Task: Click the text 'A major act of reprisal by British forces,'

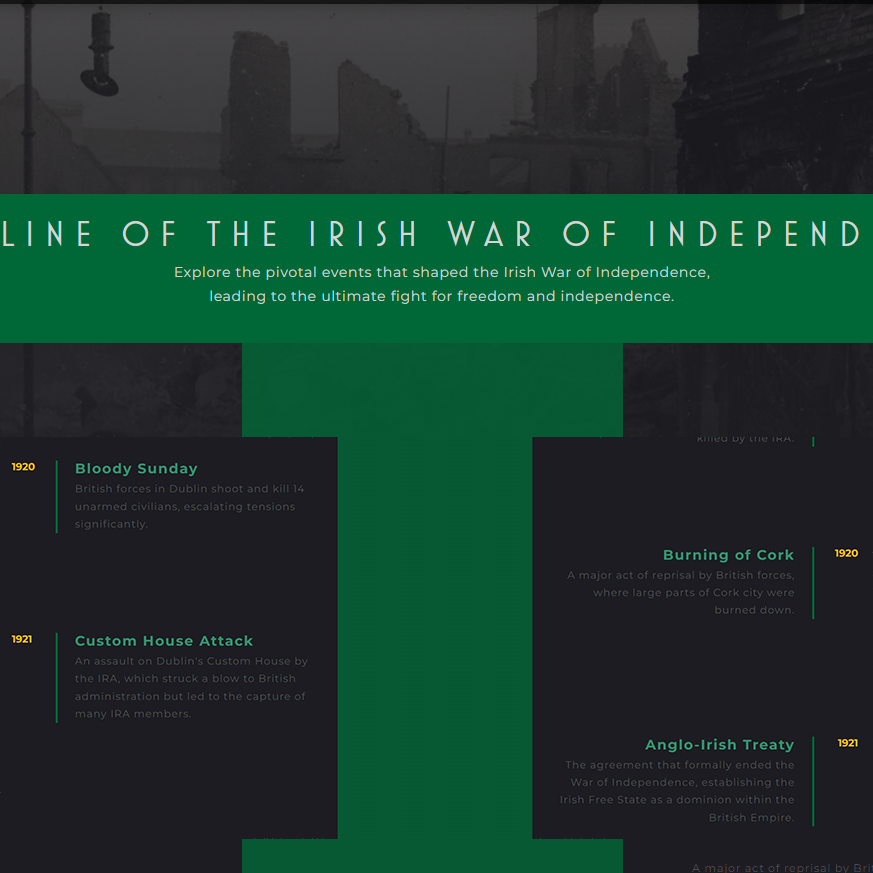Action: 680,575
